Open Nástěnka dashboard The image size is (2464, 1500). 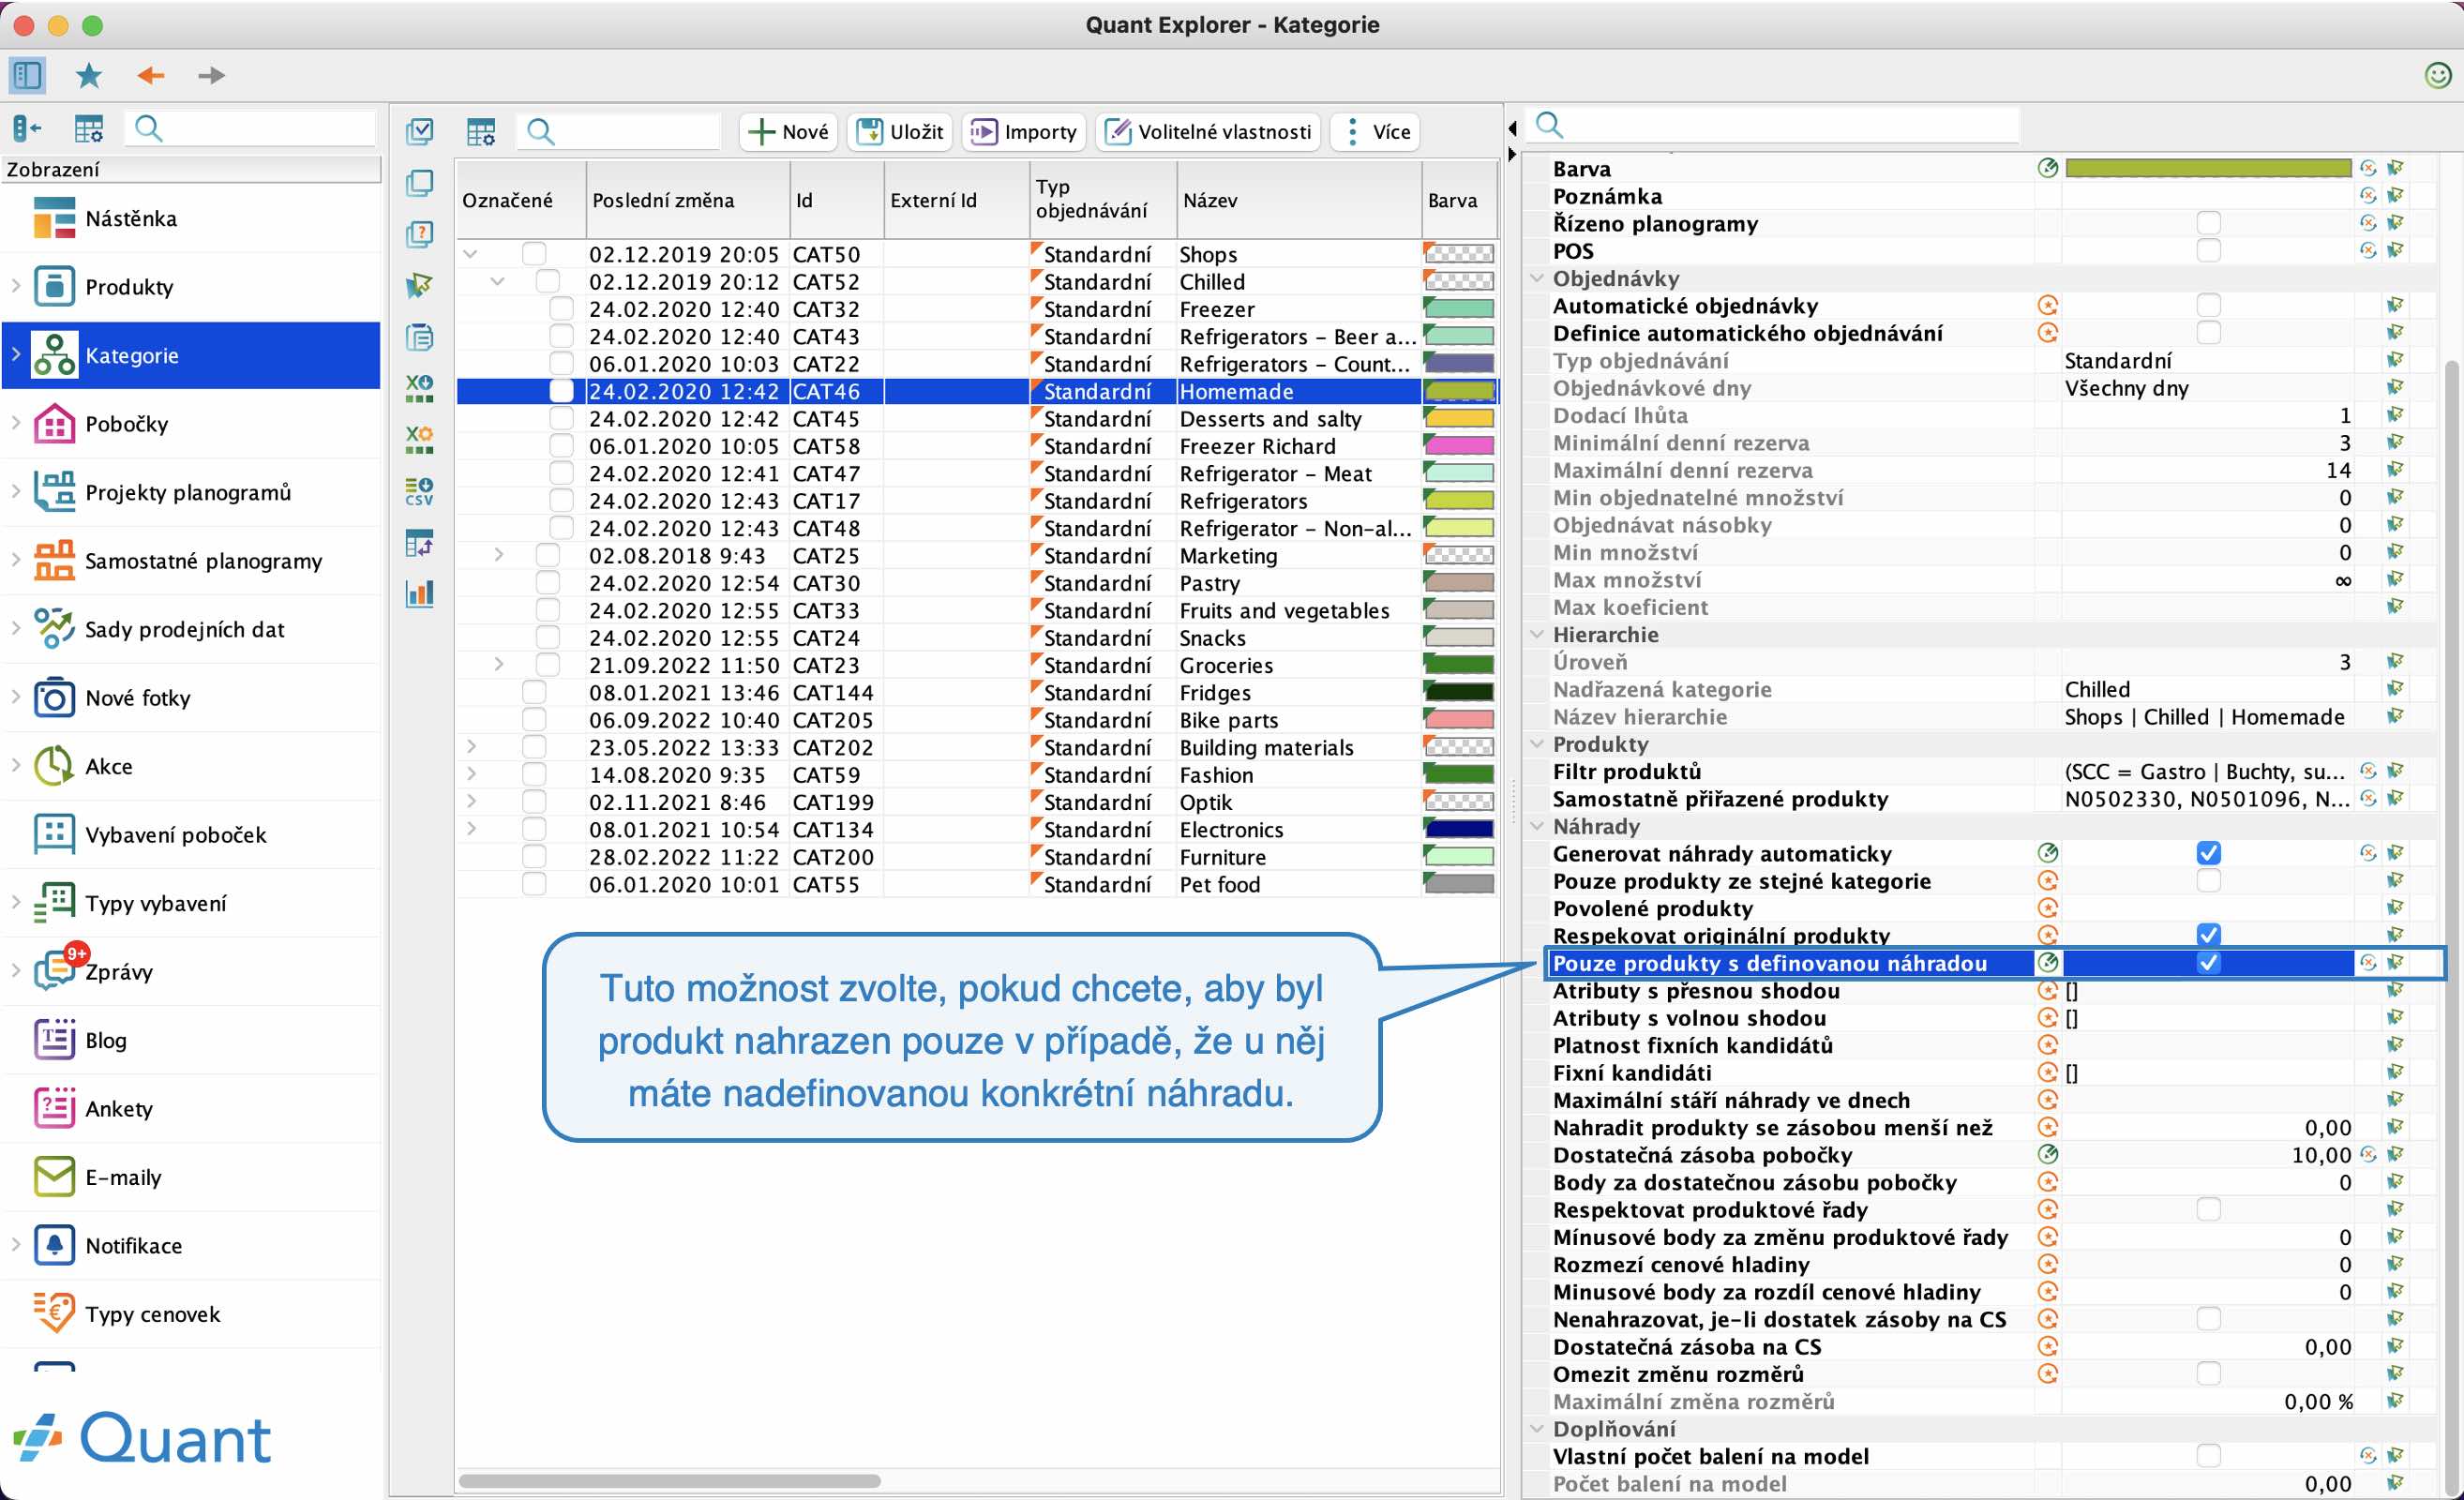point(192,218)
